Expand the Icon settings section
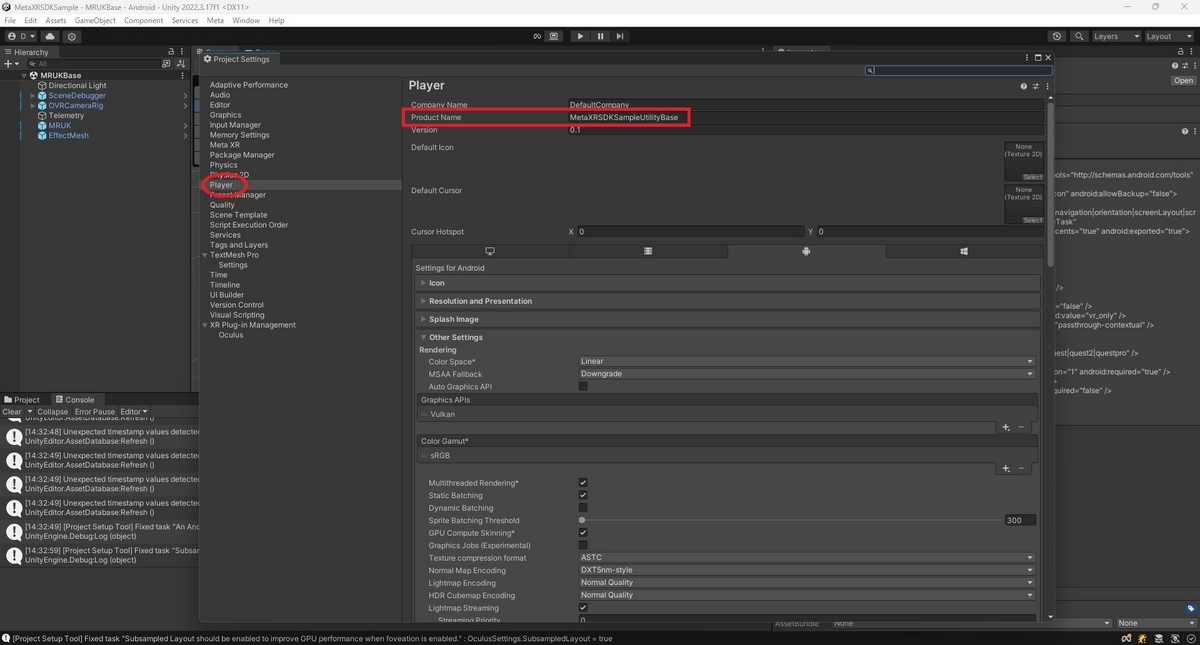The image size is (1200, 645). pyautogui.click(x=727, y=283)
